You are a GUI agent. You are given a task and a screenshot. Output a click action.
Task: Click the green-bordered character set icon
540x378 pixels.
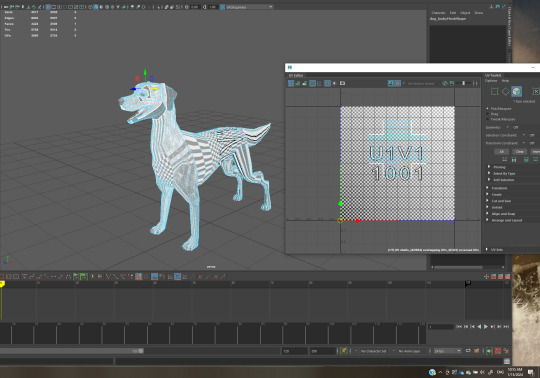pyautogui.click(x=344, y=351)
